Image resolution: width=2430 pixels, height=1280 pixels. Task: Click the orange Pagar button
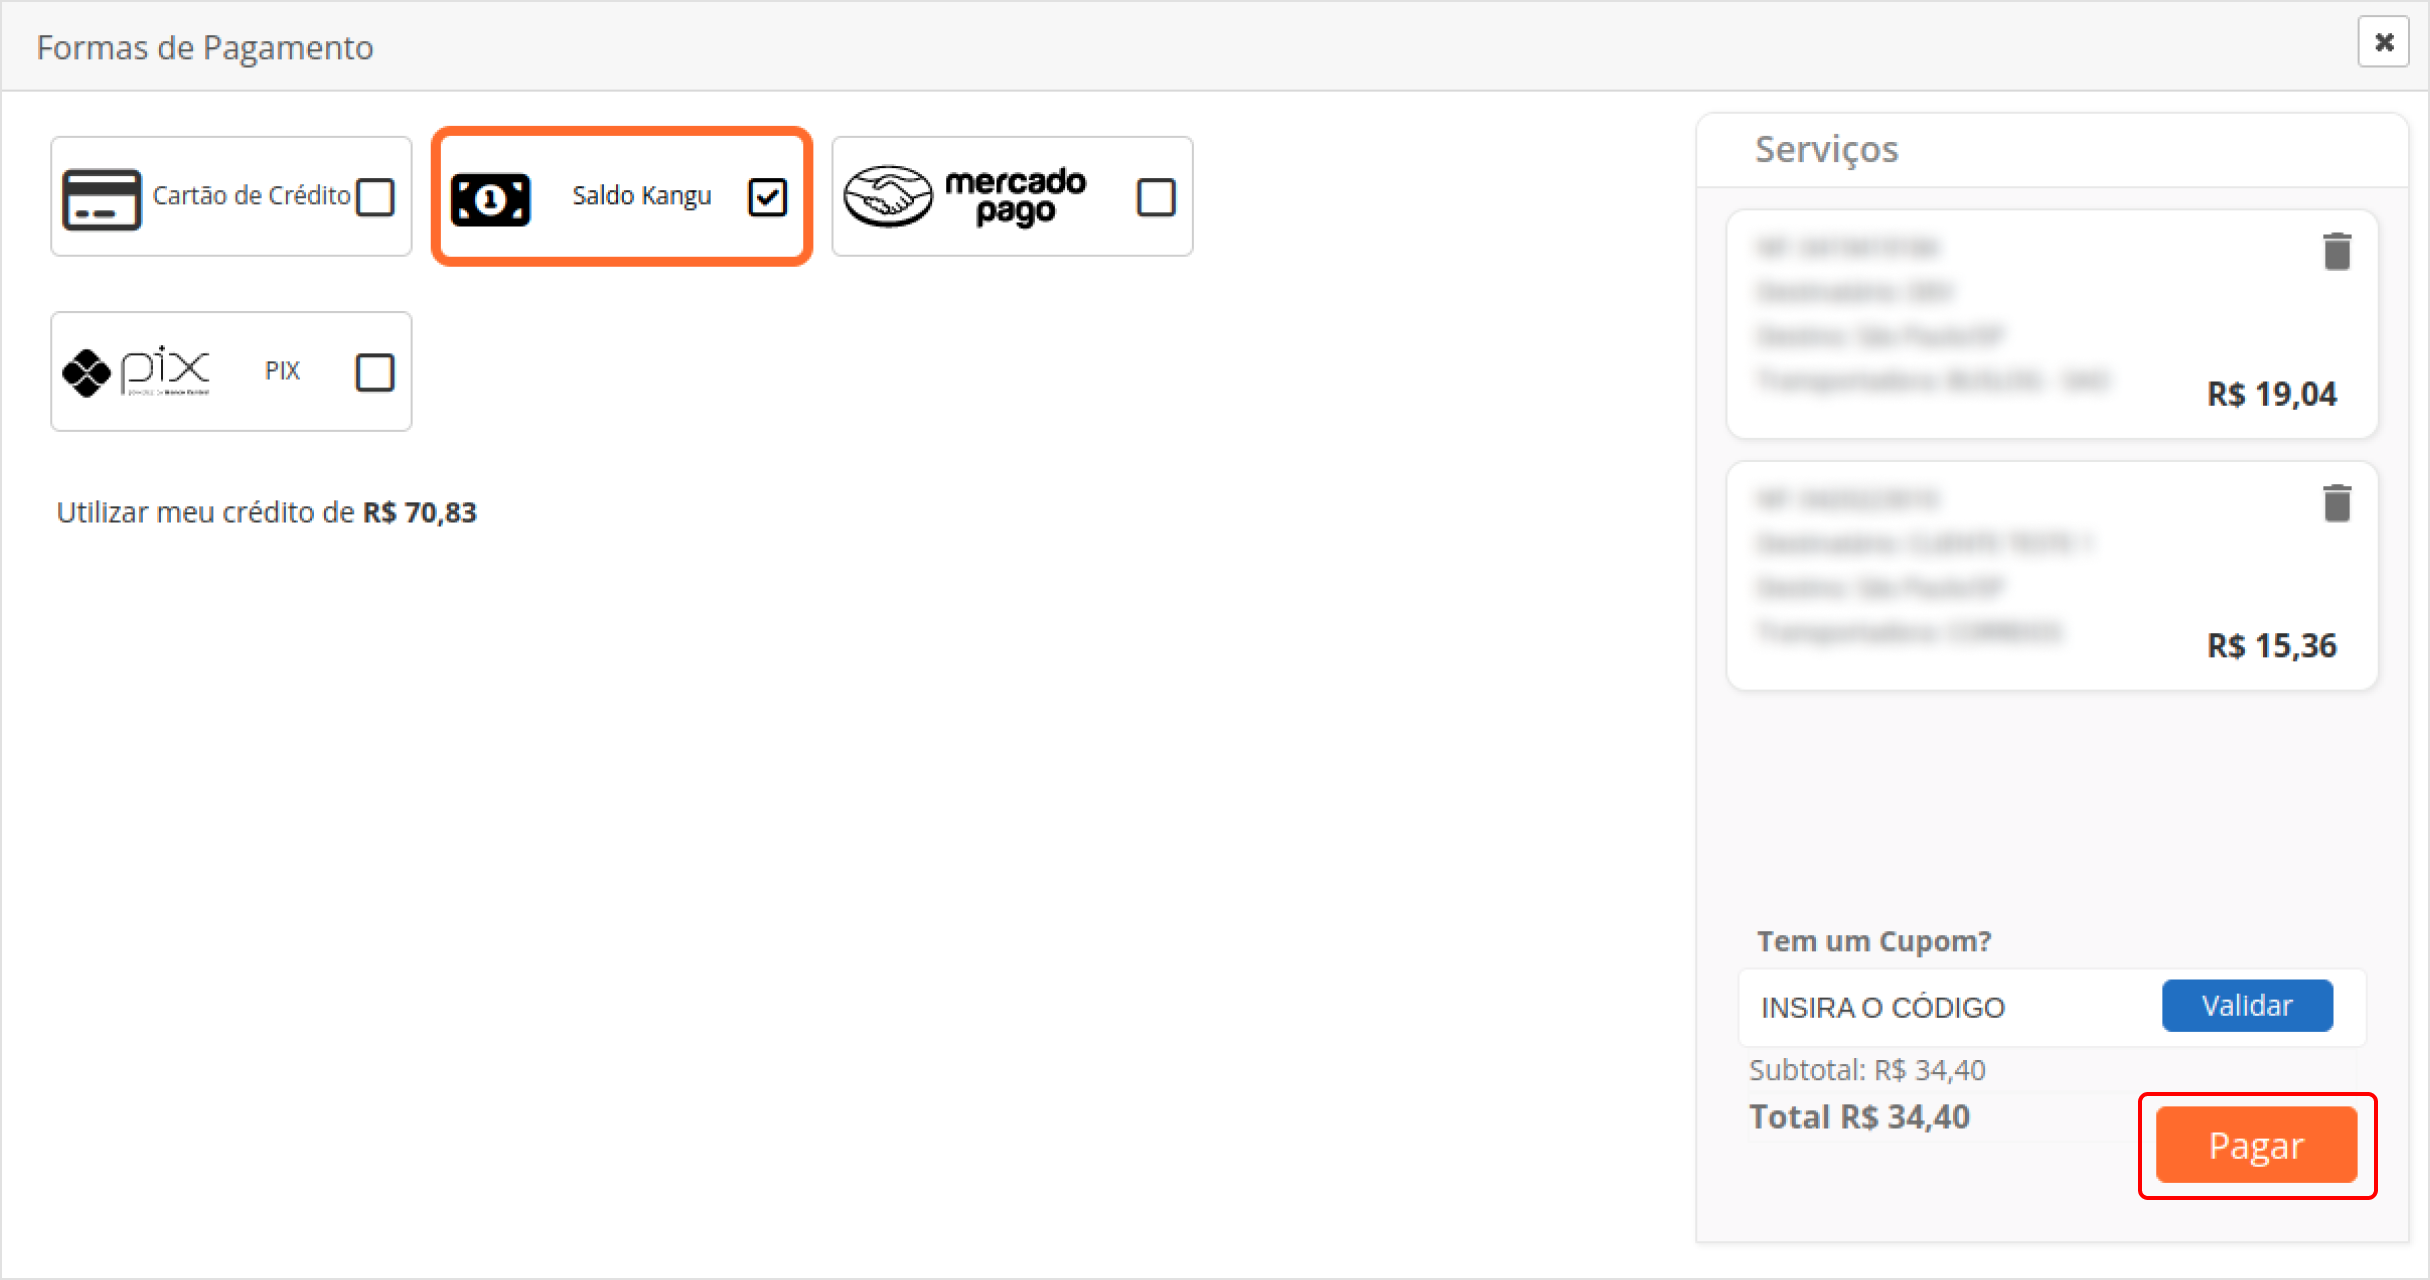(2257, 1145)
